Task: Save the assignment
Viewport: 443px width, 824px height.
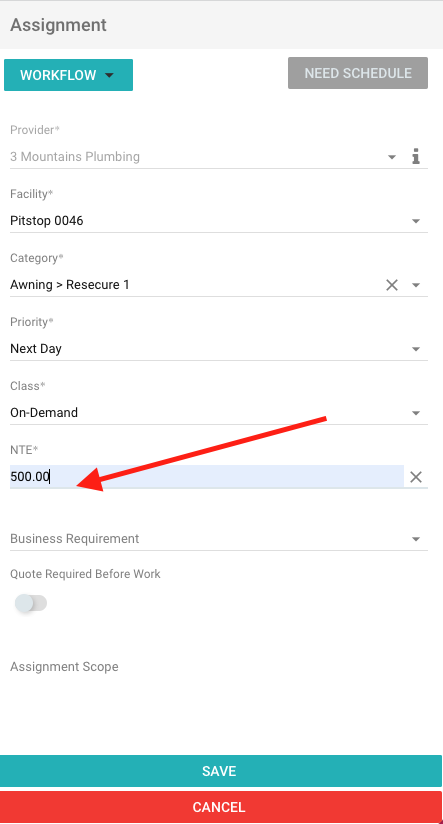Action: pos(221,771)
